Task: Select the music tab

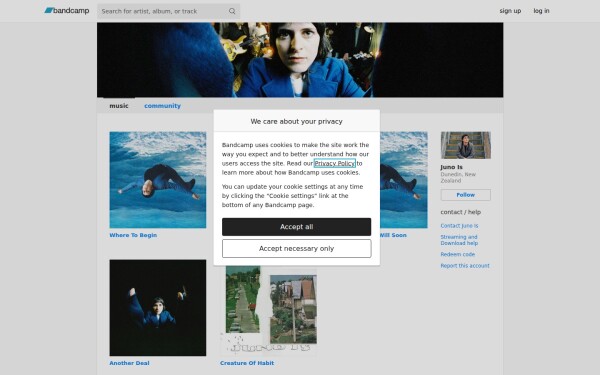Action: (119, 106)
